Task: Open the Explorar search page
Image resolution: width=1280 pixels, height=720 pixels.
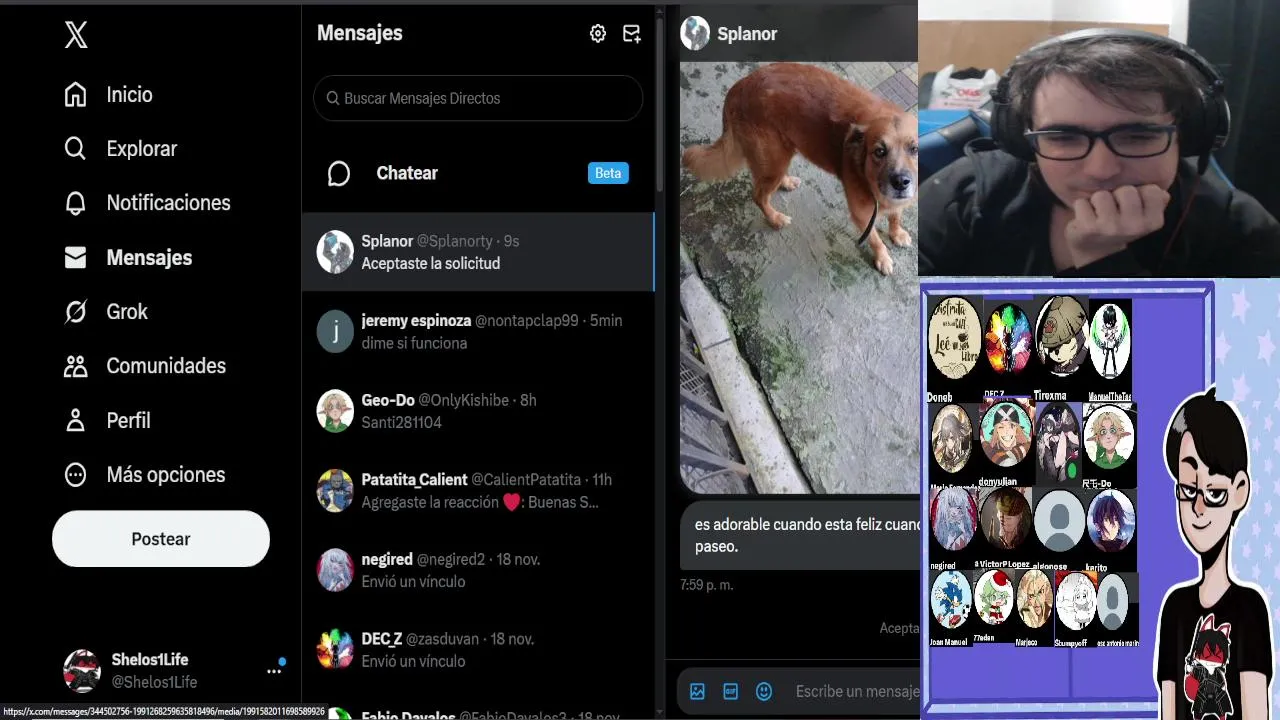Action: (x=120, y=149)
